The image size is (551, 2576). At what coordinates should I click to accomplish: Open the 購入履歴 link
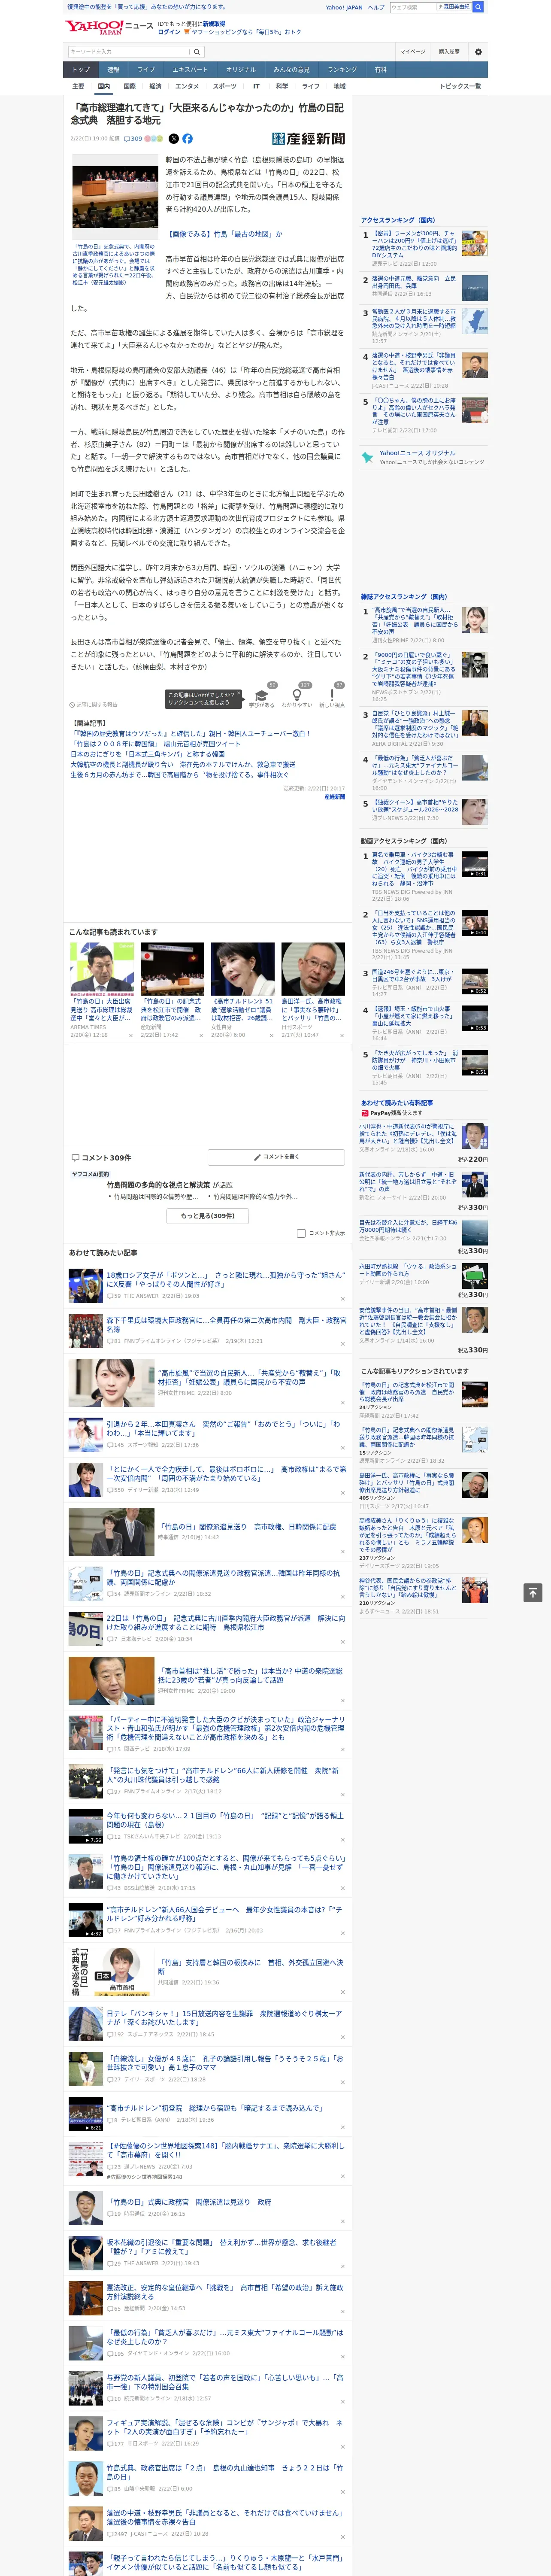(x=449, y=51)
